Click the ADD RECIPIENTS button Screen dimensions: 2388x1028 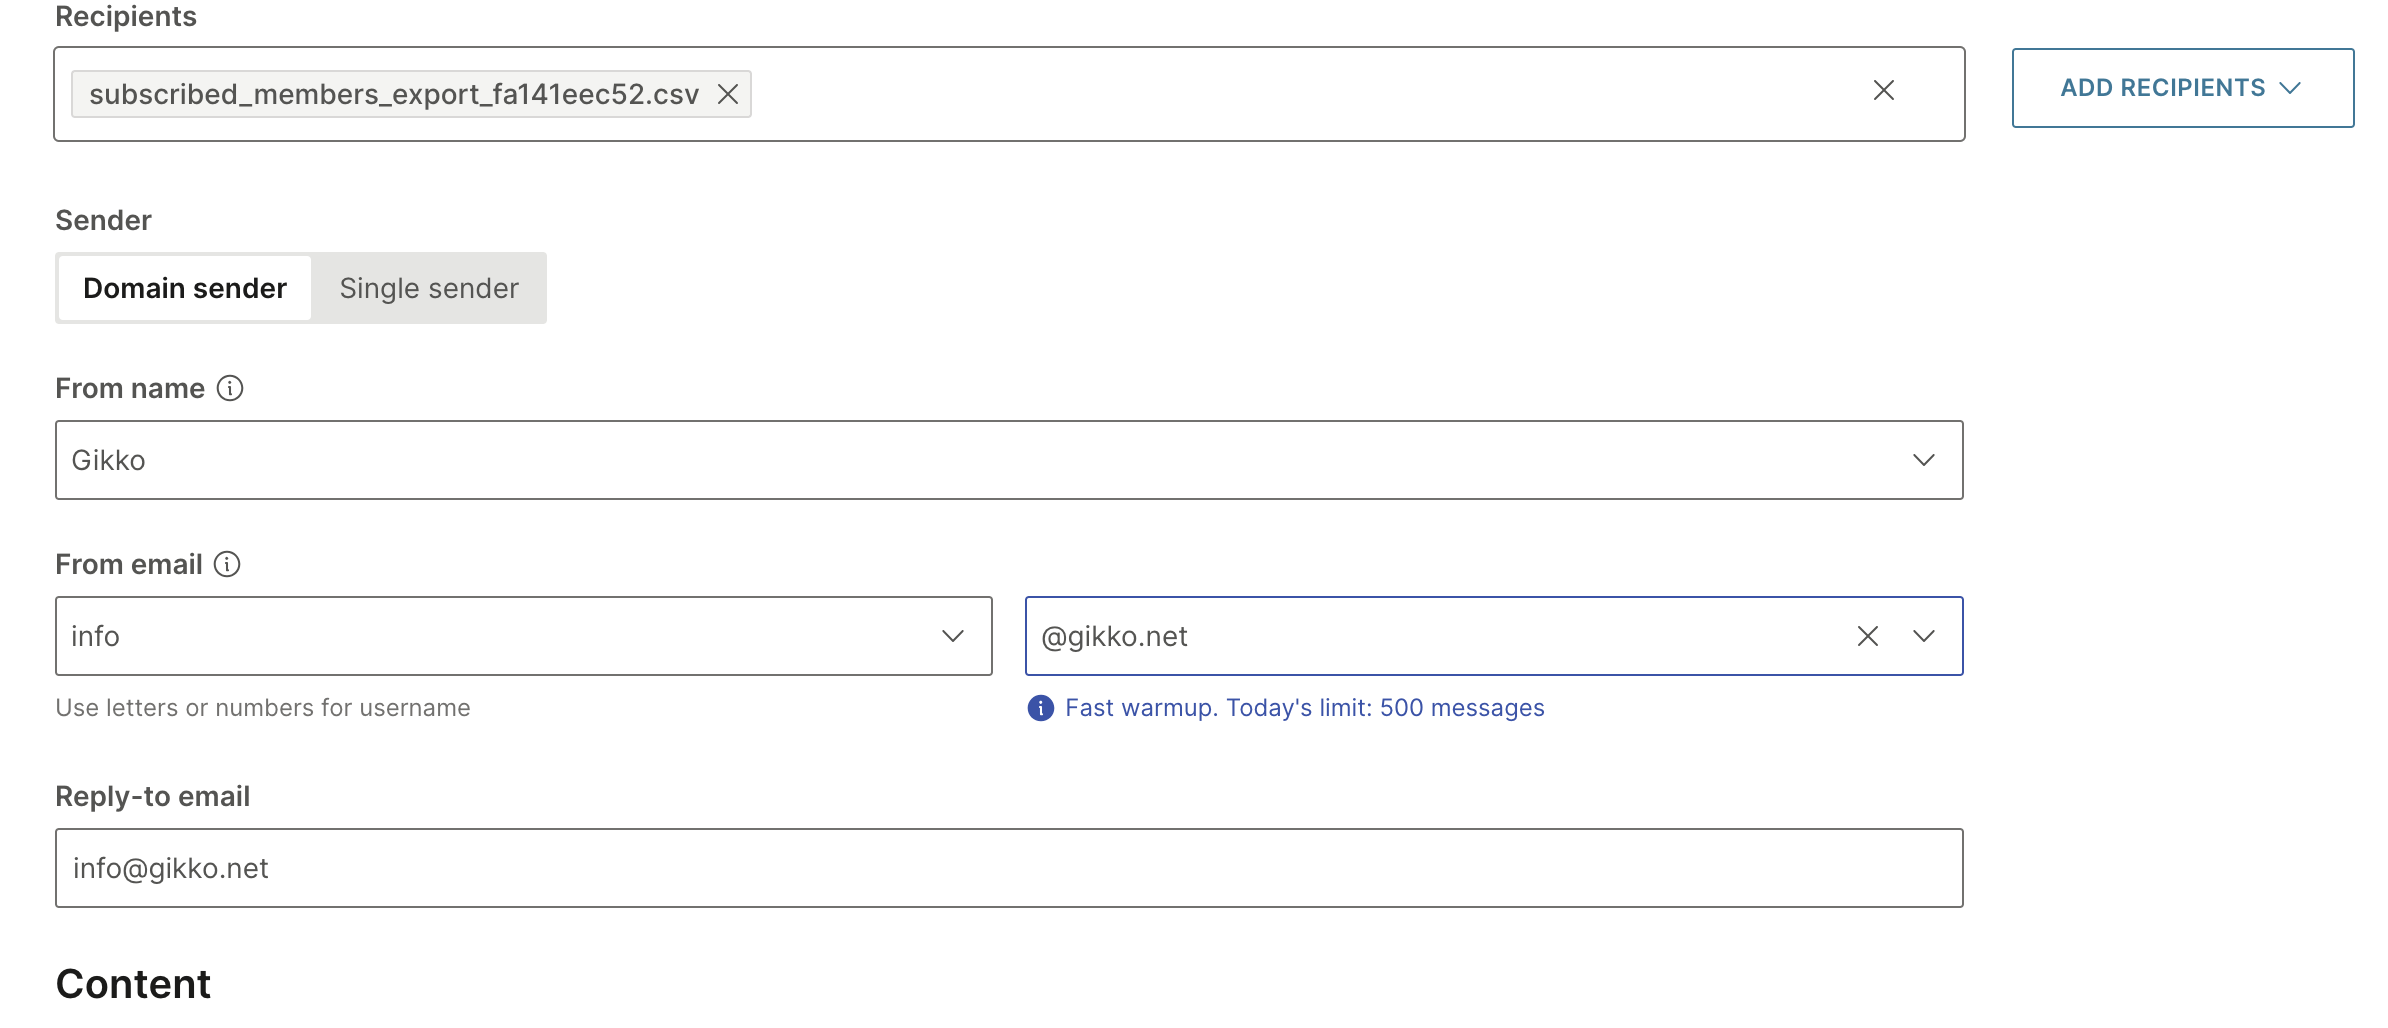pyautogui.click(x=2161, y=88)
